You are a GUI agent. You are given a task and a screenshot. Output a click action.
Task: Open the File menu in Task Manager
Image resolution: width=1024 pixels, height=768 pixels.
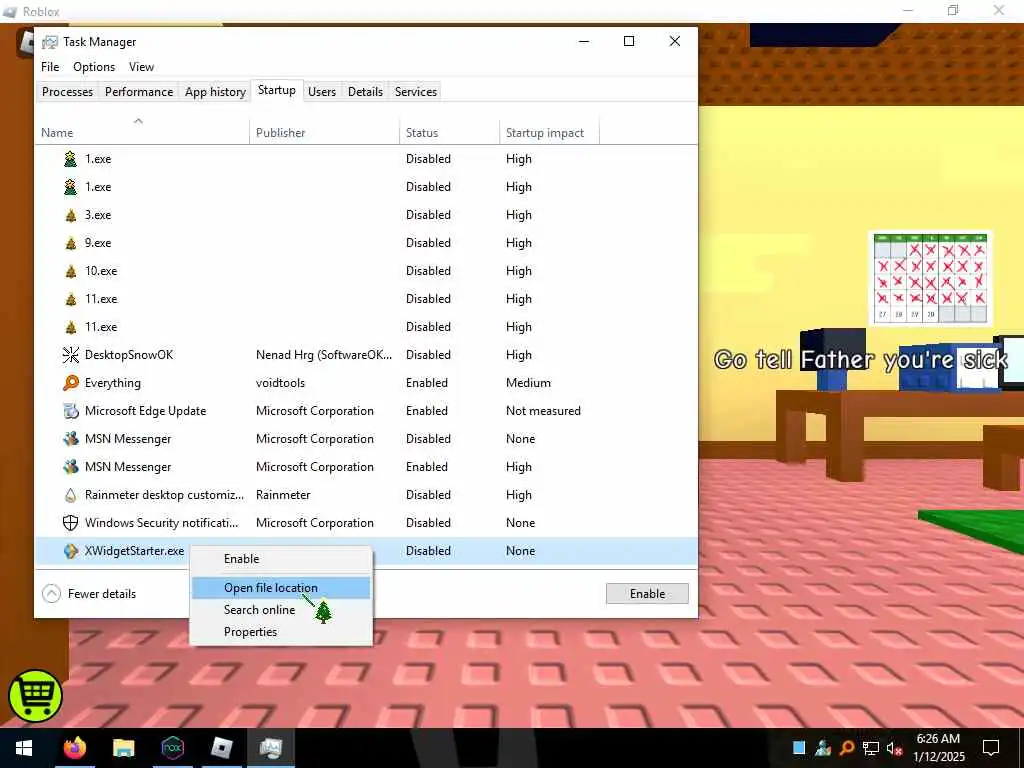pos(50,67)
